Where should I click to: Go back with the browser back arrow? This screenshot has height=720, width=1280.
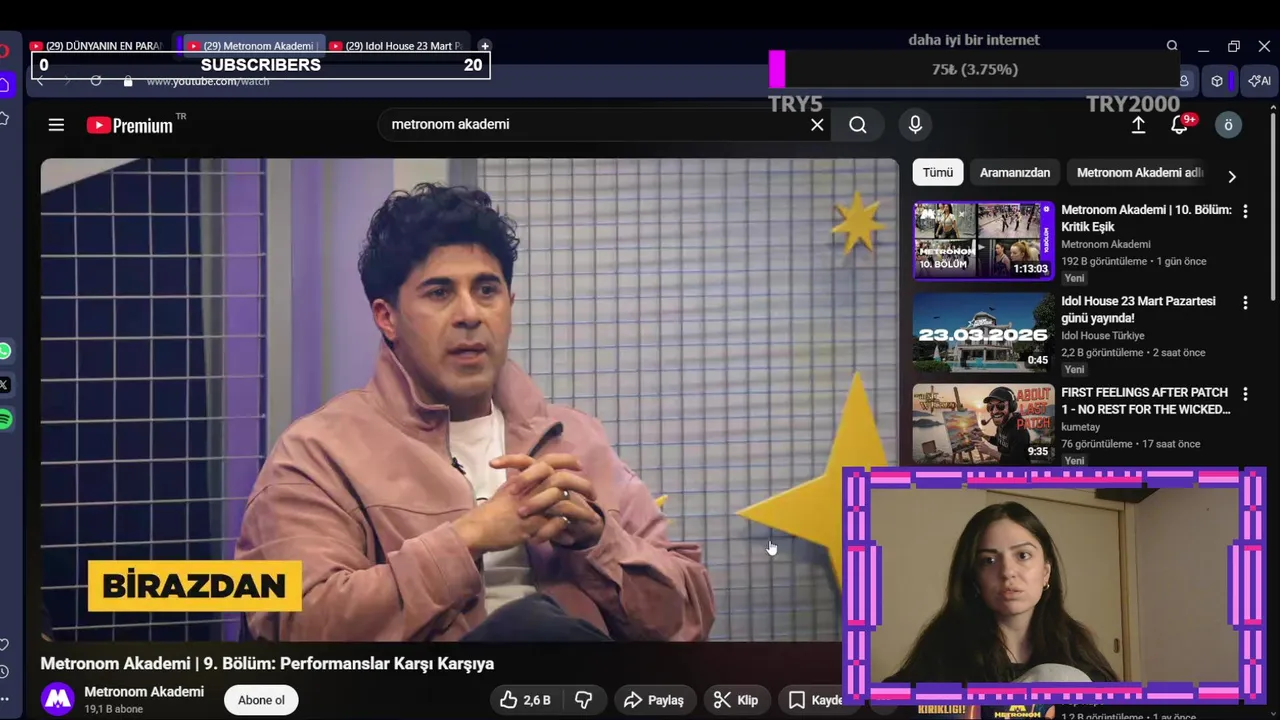pos(41,81)
